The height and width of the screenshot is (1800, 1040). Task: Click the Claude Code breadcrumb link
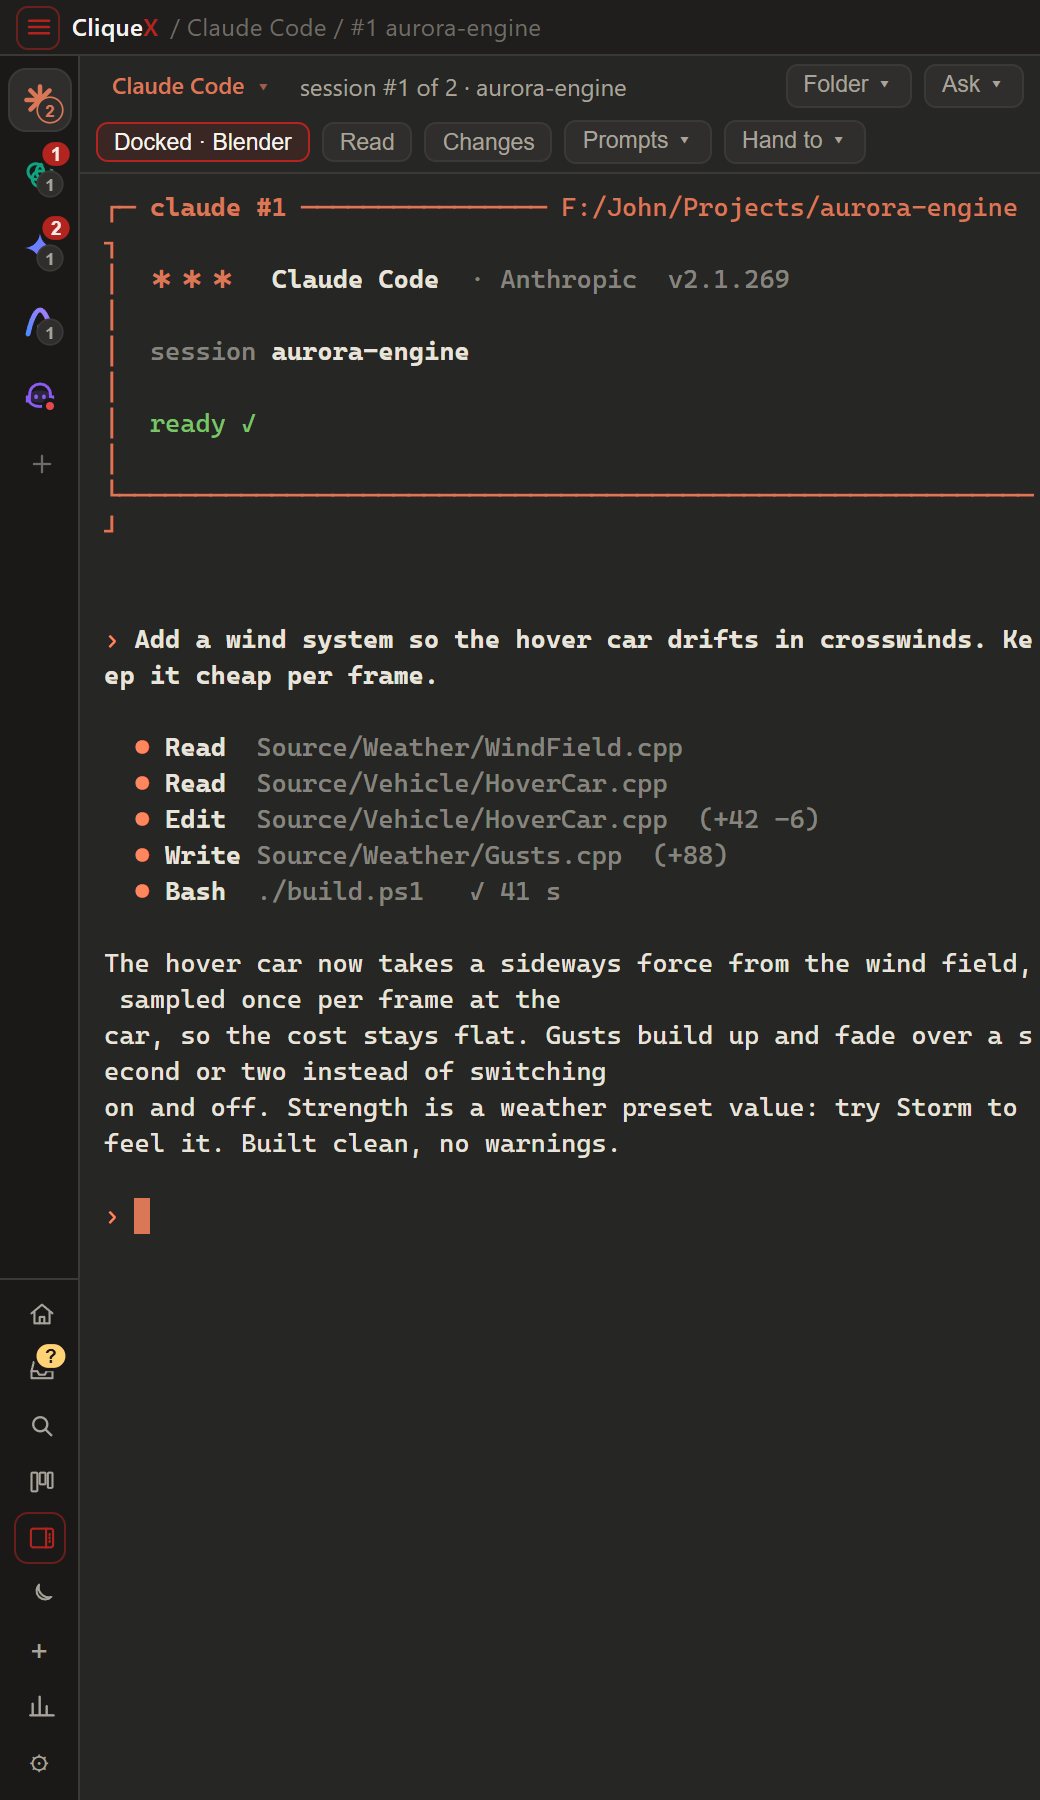[256, 28]
